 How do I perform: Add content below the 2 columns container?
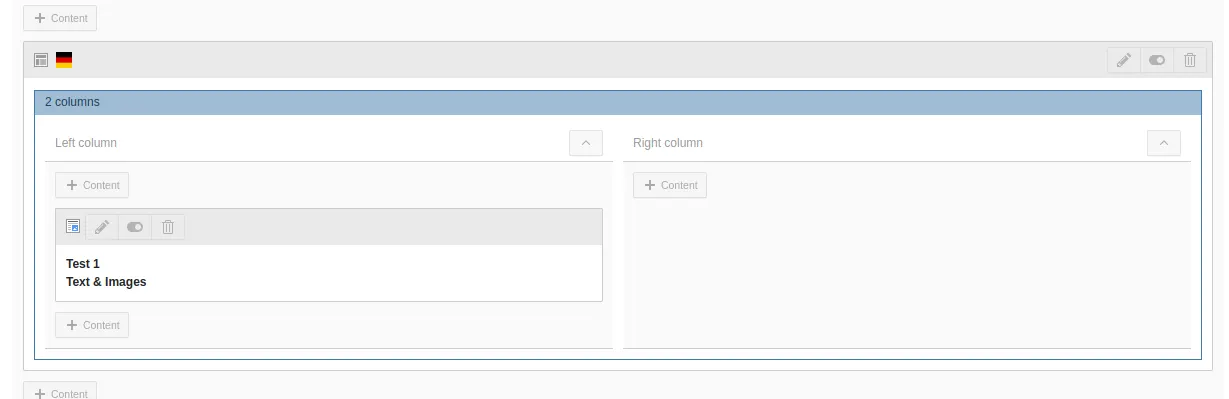pos(60,392)
